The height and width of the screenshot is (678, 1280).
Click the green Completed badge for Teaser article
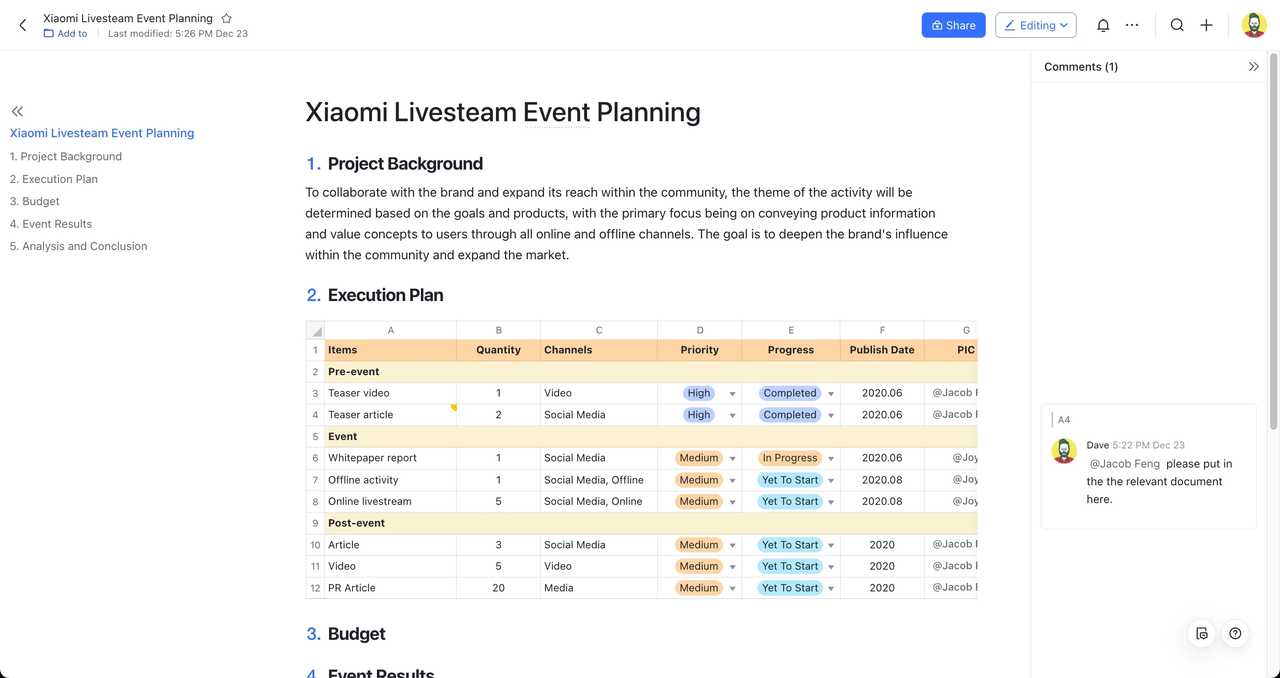tap(789, 414)
